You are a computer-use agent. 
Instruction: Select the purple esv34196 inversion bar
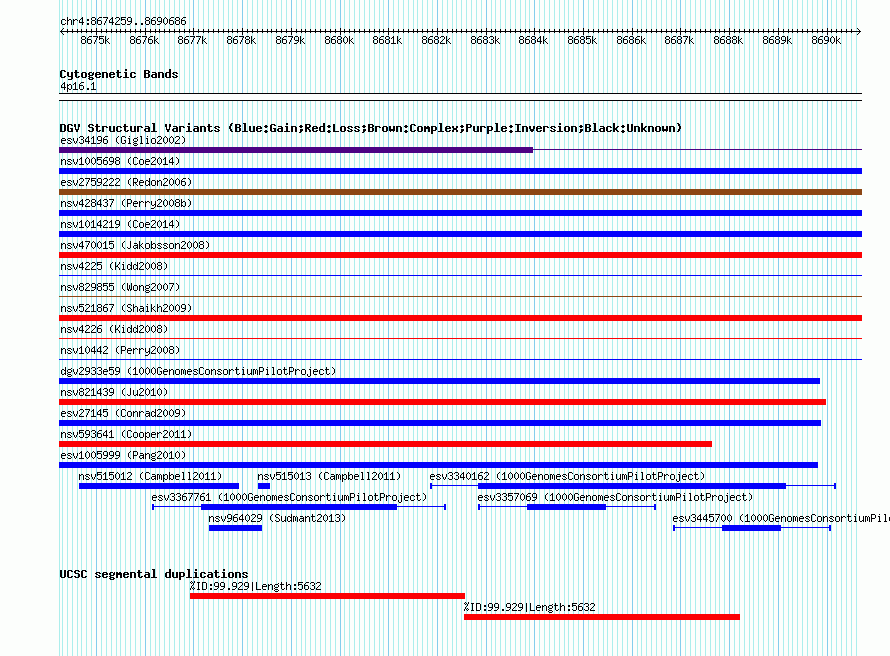point(296,150)
